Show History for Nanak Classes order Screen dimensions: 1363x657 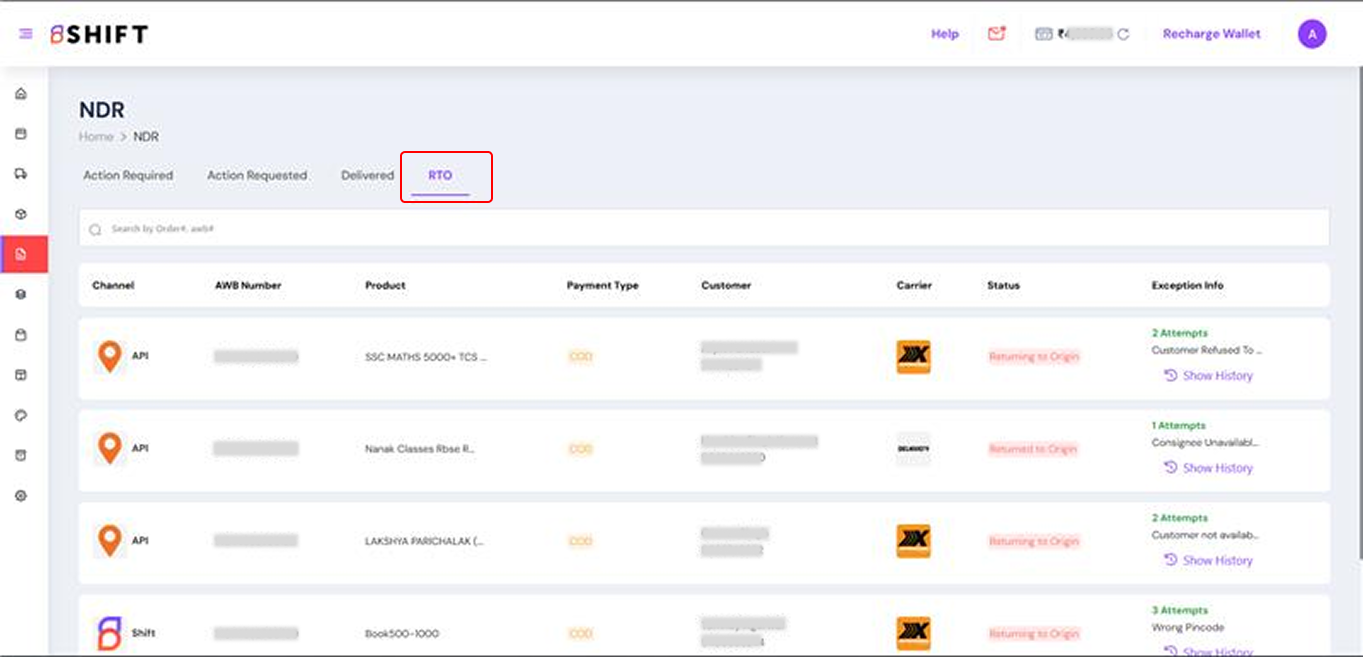coord(1208,468)
